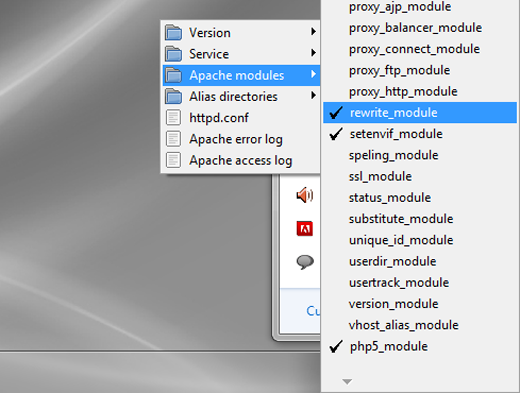The width and height of the screenshot is (520, 393).
Task: Expand the Service submenu arrow
Action: pos(313,53)
